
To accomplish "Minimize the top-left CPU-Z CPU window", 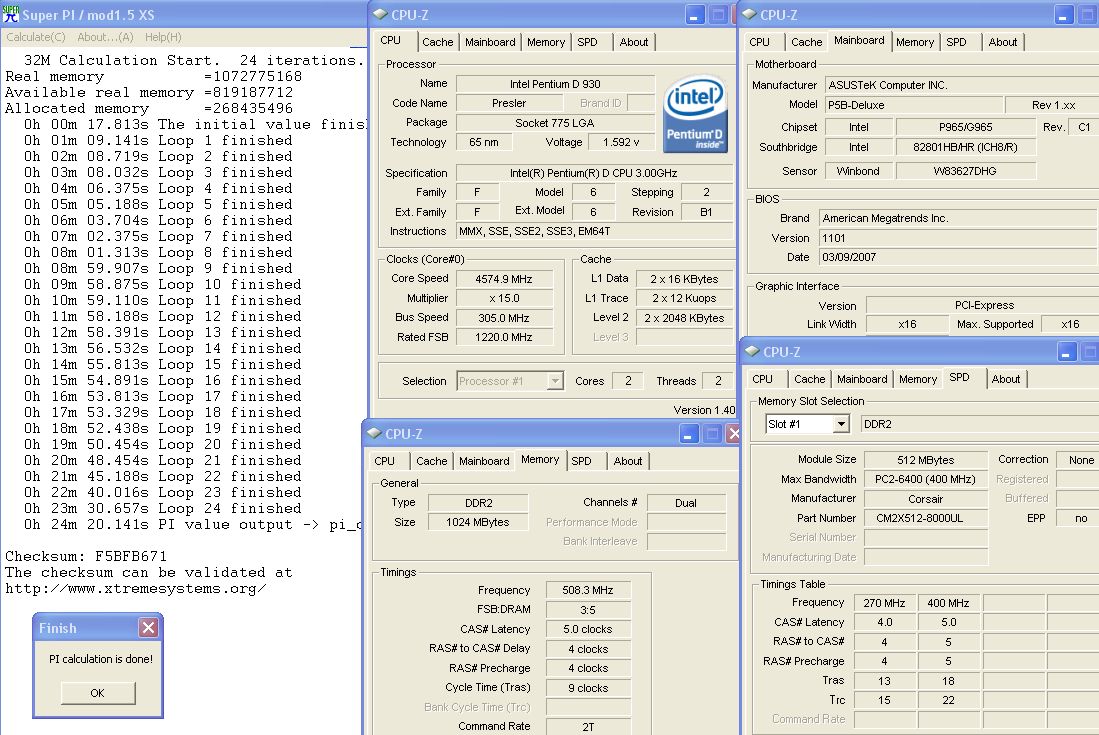I will 693,15.
